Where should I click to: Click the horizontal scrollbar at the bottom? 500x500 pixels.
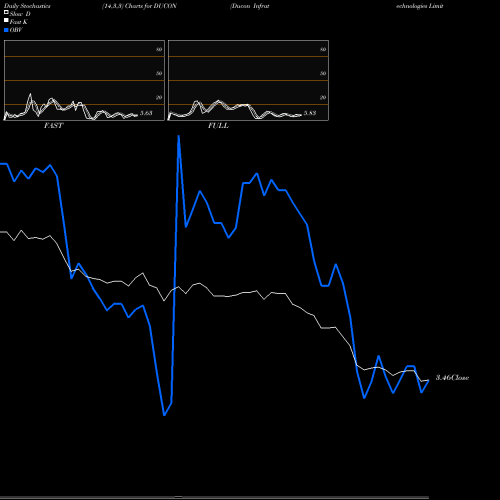coord(214,497)
